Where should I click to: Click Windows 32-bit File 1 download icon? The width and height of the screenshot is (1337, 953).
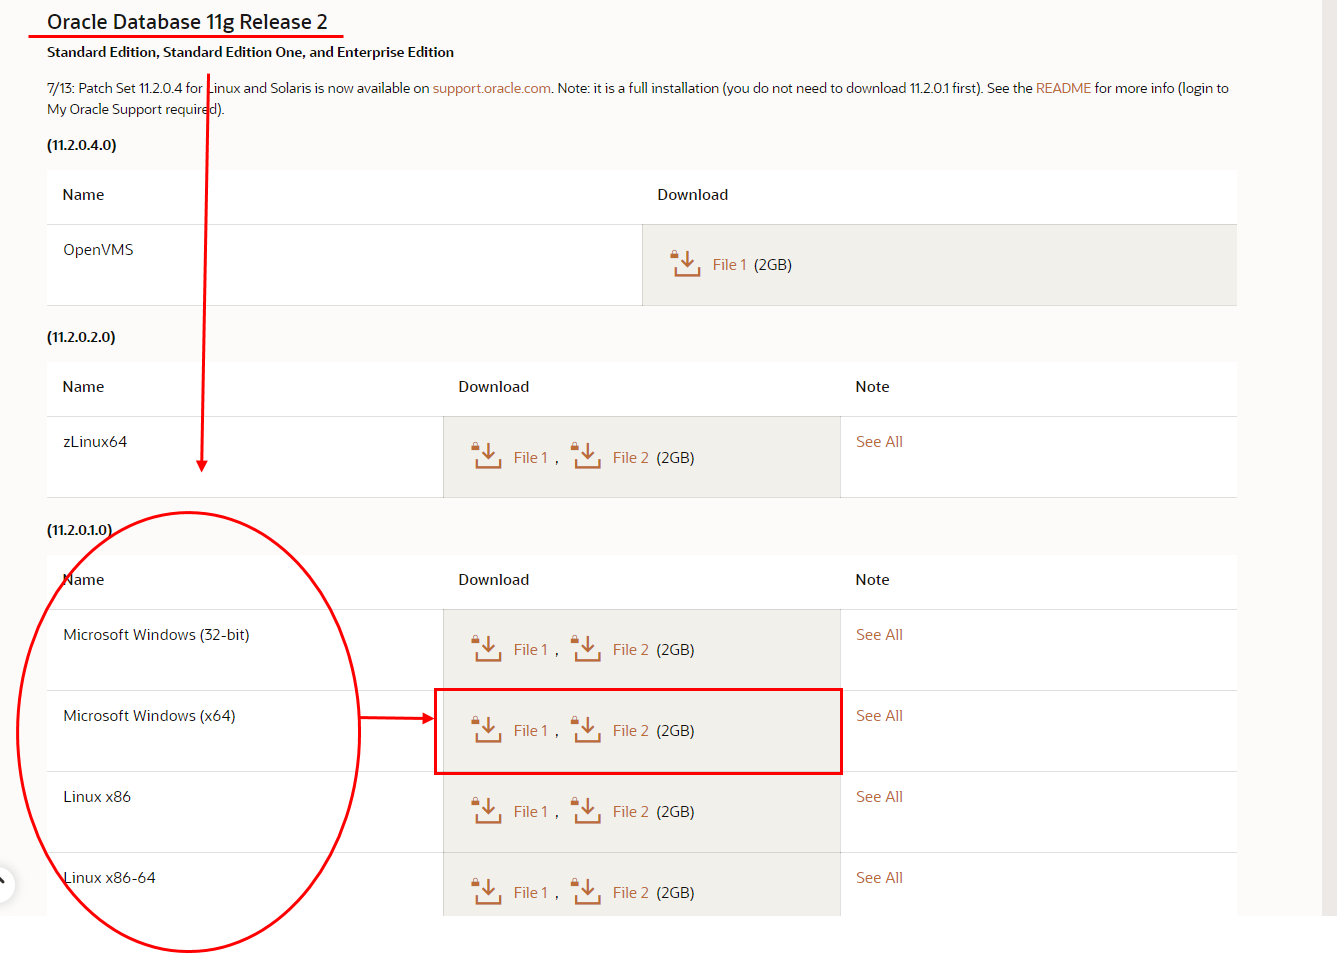tap(487, 649)
